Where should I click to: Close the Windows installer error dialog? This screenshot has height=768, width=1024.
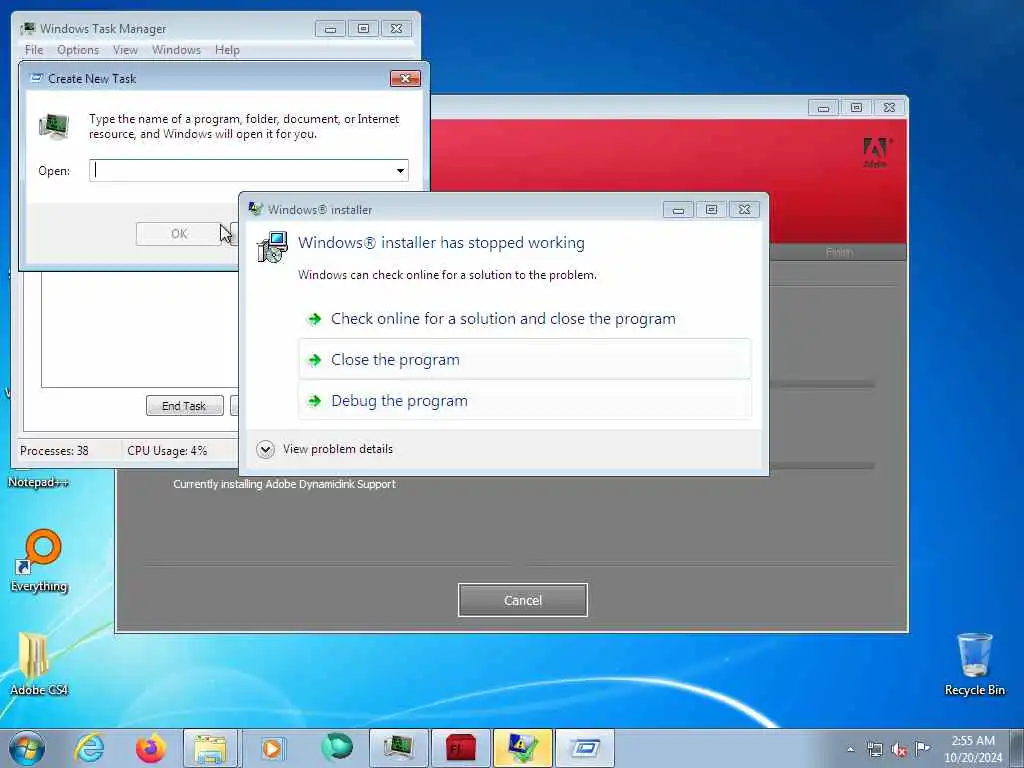[x=744, y=210]
